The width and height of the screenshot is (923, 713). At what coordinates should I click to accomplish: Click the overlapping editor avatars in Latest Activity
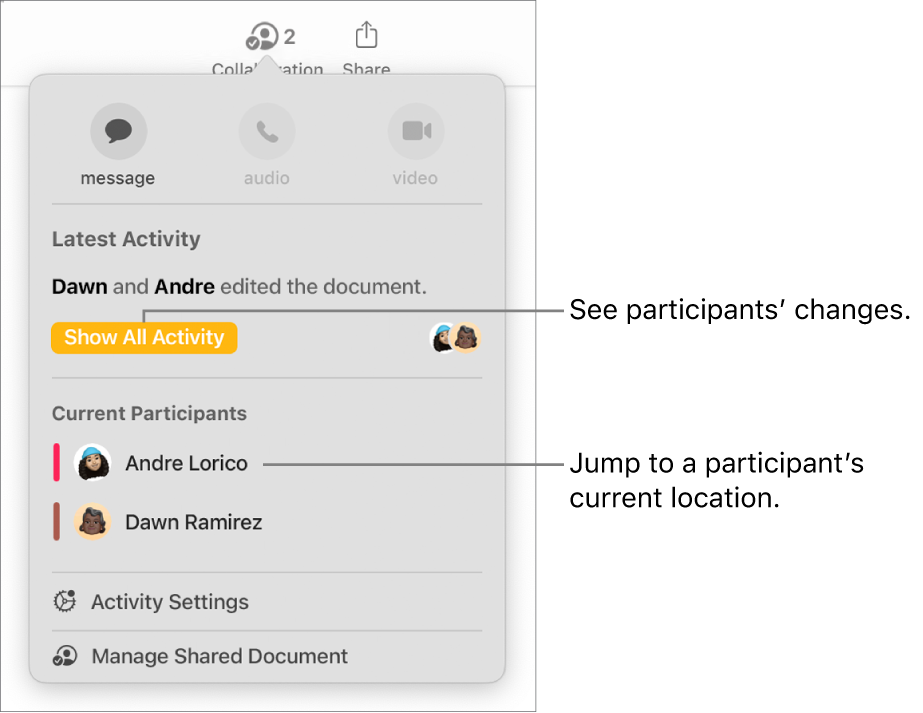456,338
